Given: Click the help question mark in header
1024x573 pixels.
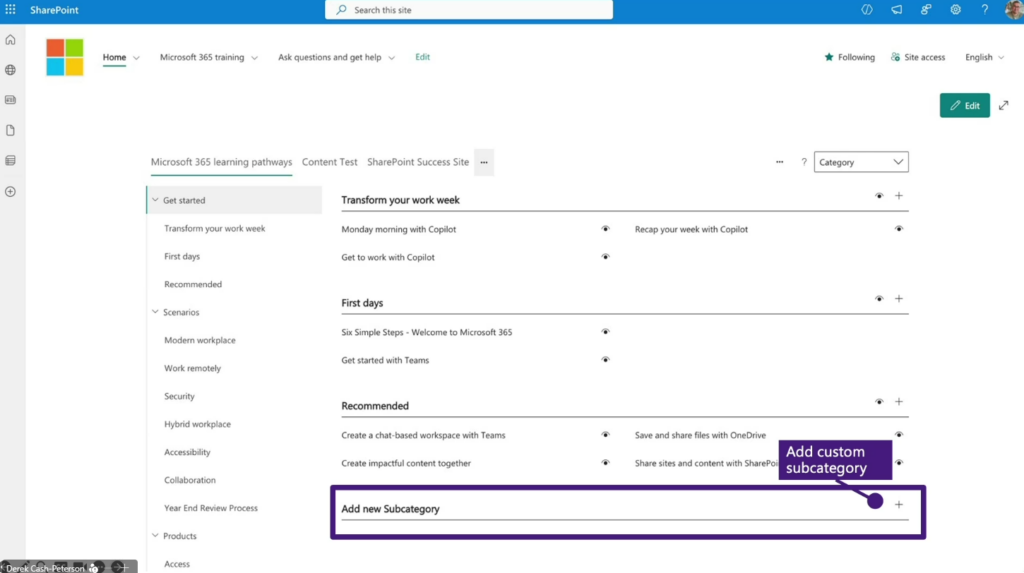Looking at the screenshot, I should pos(984,10).
